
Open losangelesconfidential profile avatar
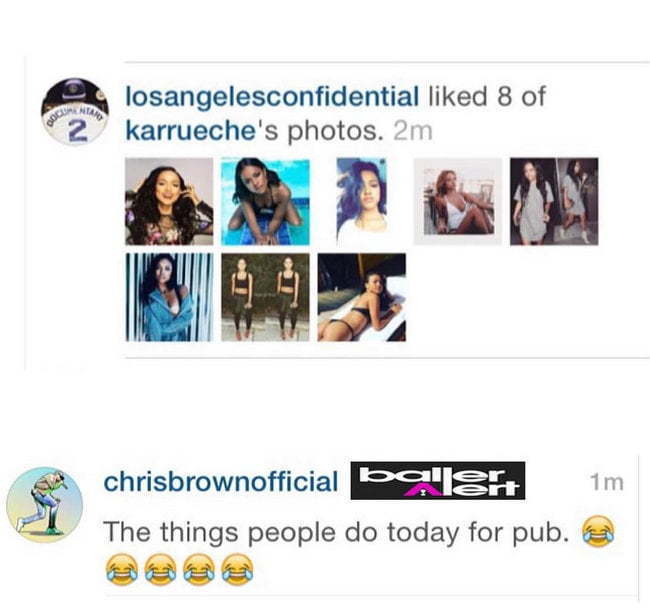coord(75,112)
